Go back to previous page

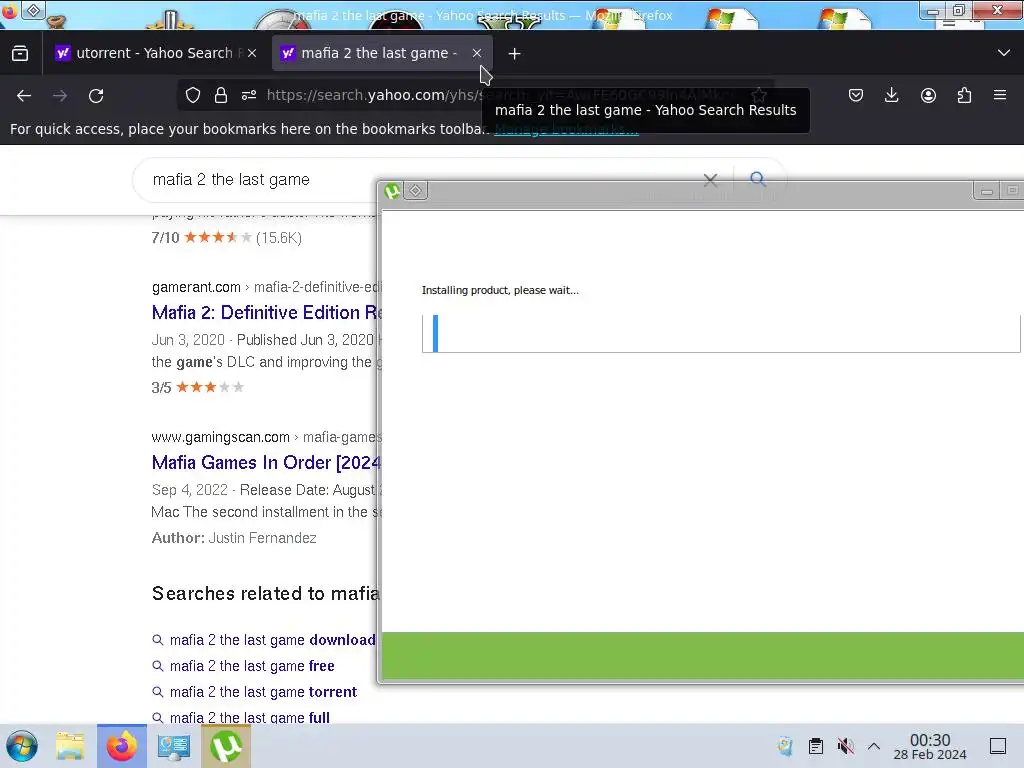coord(24,96)
